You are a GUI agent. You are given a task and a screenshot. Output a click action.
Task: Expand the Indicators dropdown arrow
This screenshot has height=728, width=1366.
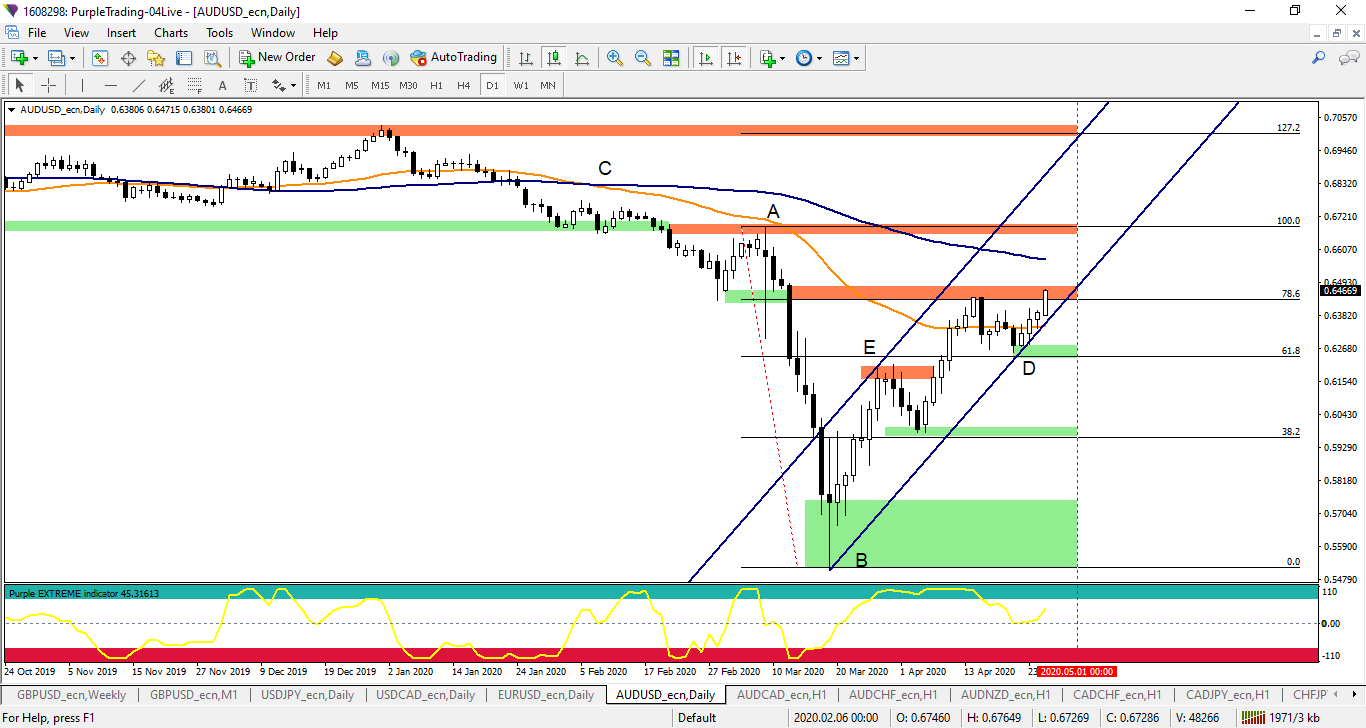coord(783,58)
